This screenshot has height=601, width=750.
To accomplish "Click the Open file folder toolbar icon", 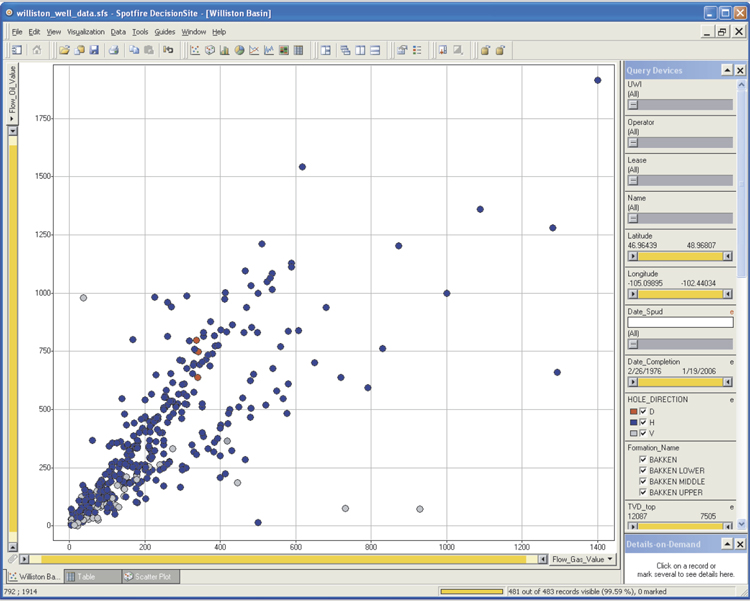I will click(x=65, y=50).
